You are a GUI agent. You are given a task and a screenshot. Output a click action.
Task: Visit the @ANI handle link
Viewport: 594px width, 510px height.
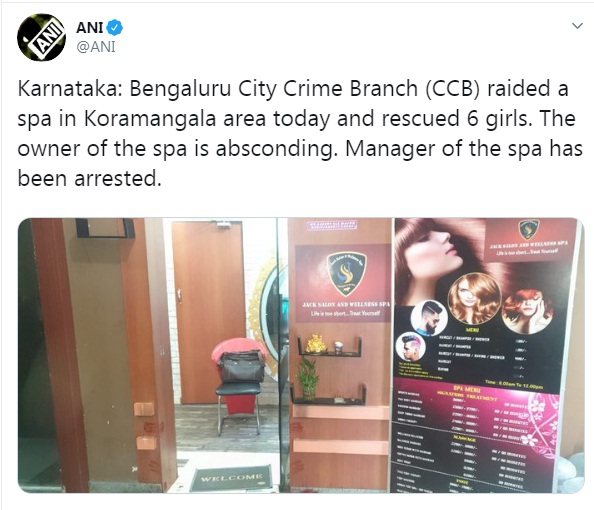(96, 47)
